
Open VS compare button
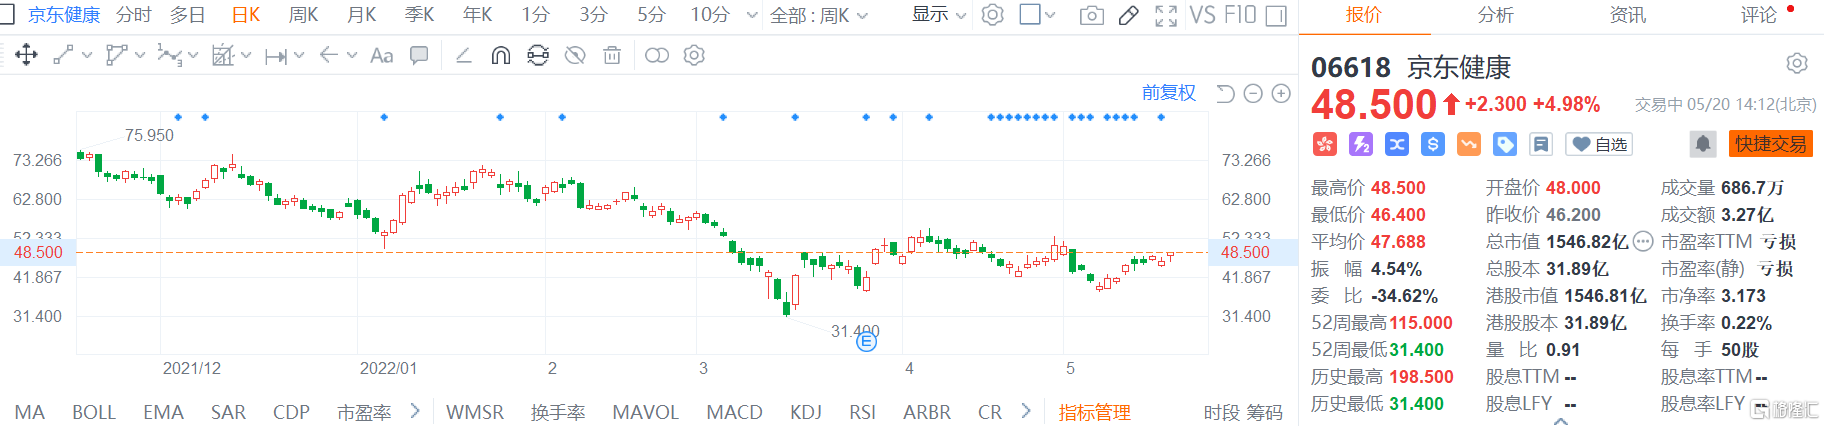pyautogui.click(x=1202, y=15)
